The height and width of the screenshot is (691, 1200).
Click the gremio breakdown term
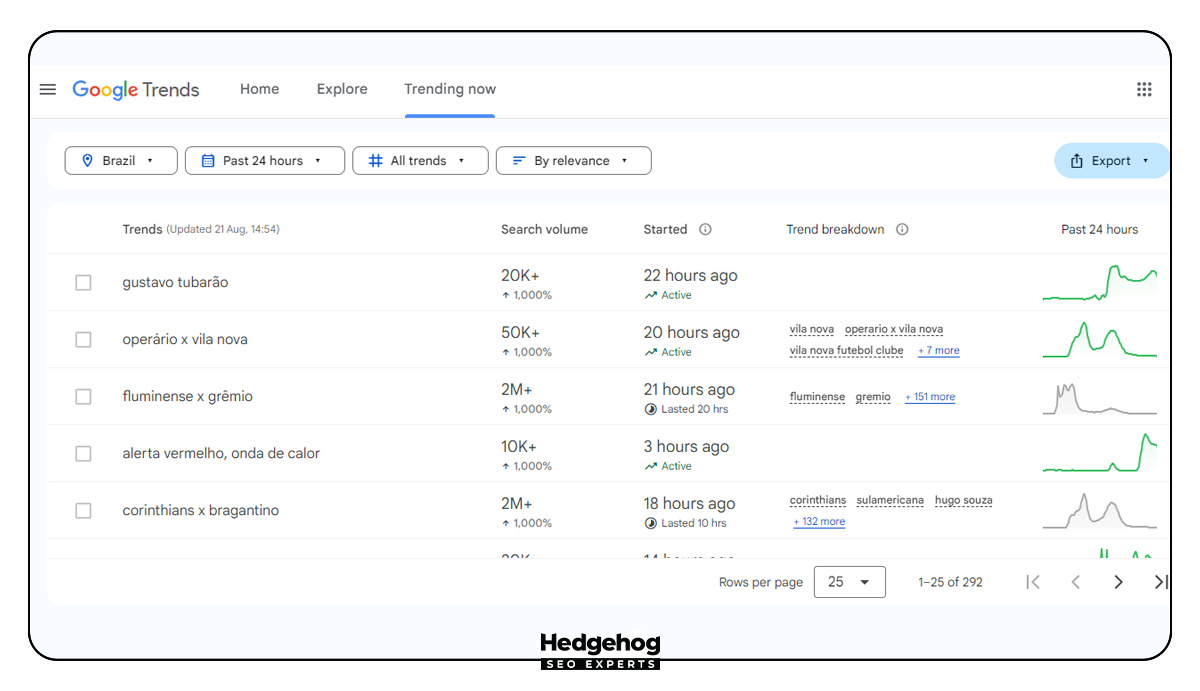coord(873,397)
